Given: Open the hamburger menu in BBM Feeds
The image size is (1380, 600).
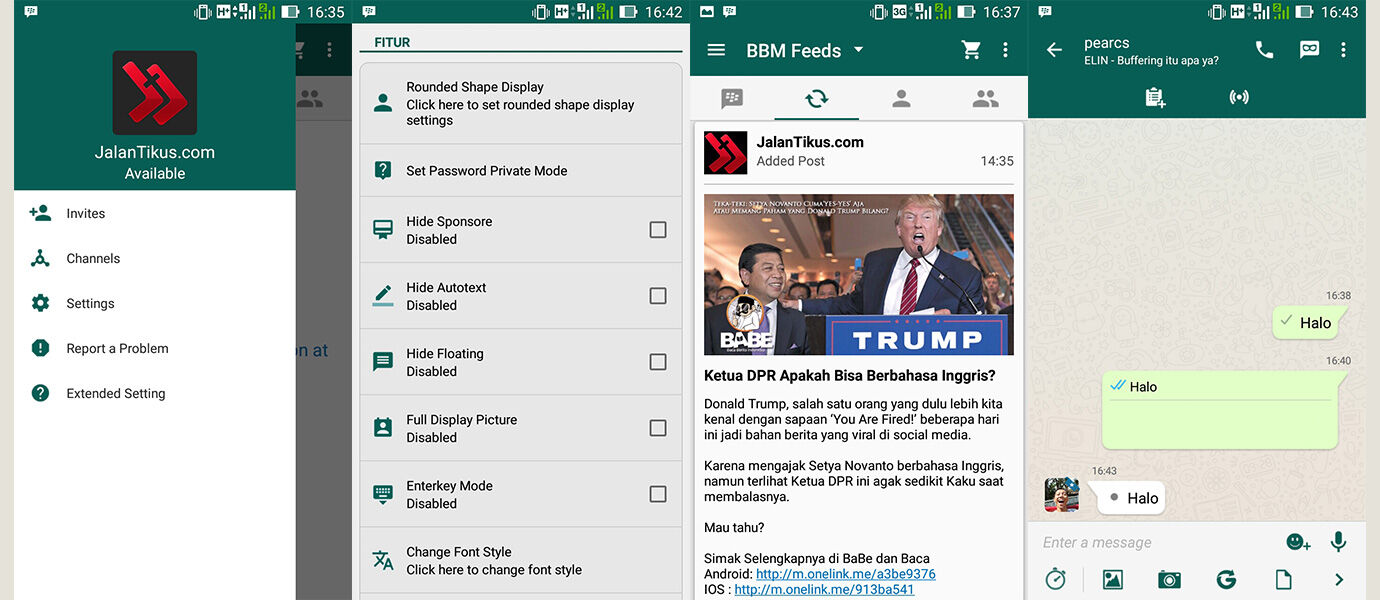Looking at the screenshot, I should tap(716, 50).
